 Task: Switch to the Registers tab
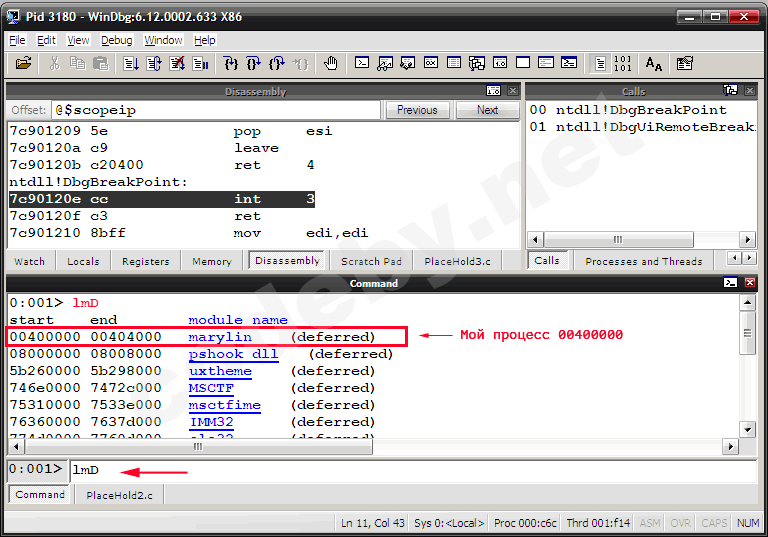145,261
